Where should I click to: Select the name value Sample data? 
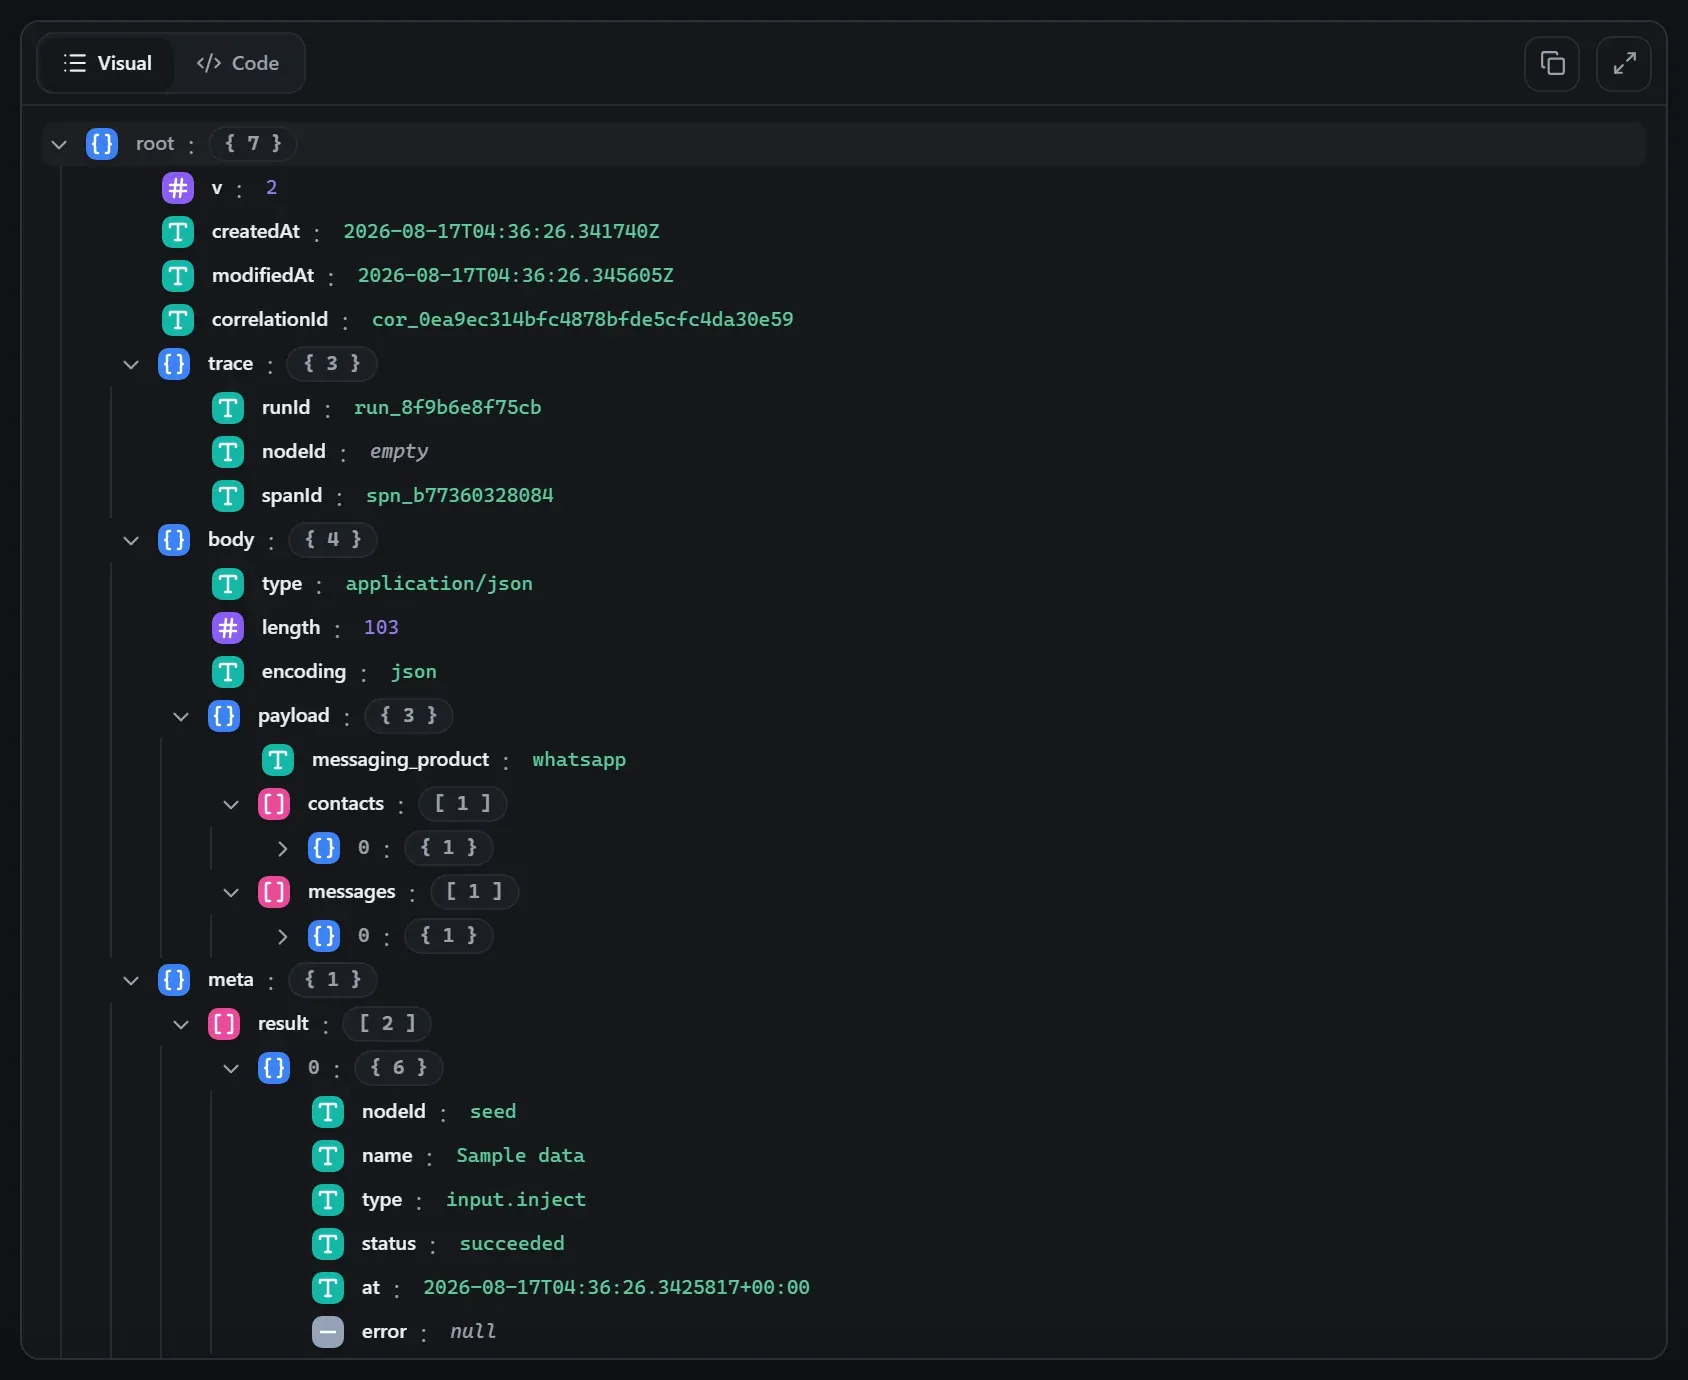pos(520,1156)
